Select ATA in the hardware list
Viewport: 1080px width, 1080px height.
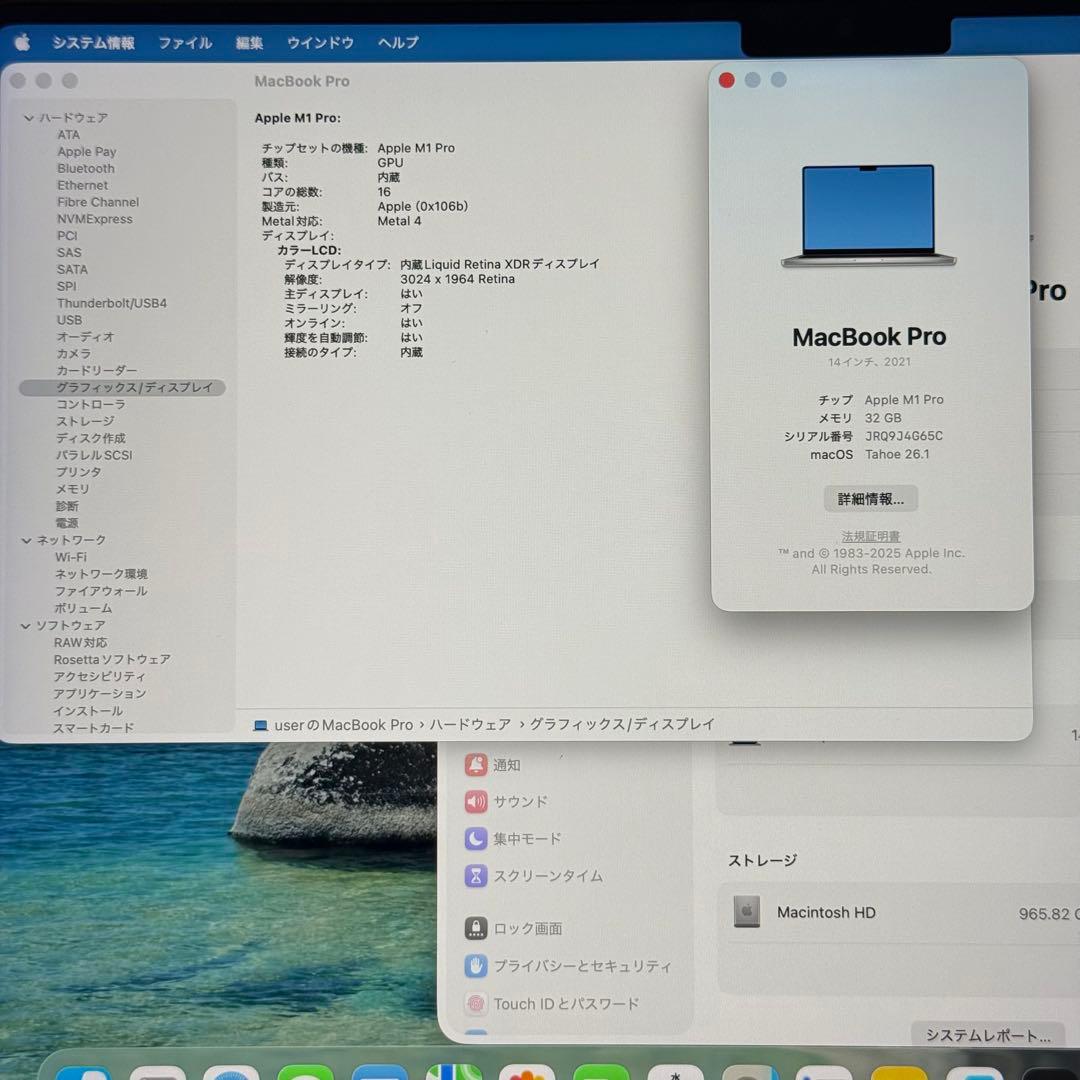[68, 135]
